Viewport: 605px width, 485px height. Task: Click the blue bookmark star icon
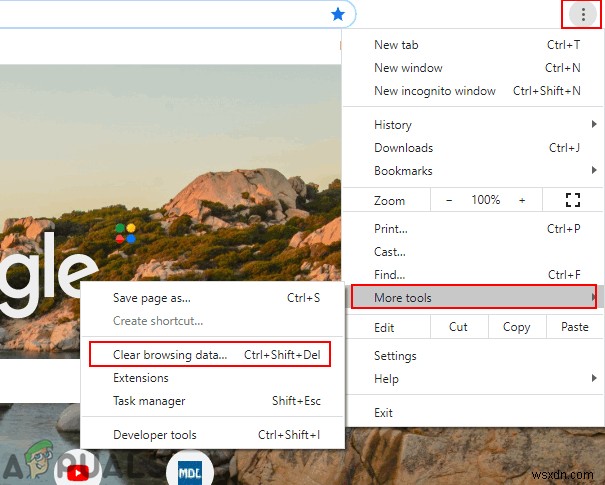[x=338, y=15]
